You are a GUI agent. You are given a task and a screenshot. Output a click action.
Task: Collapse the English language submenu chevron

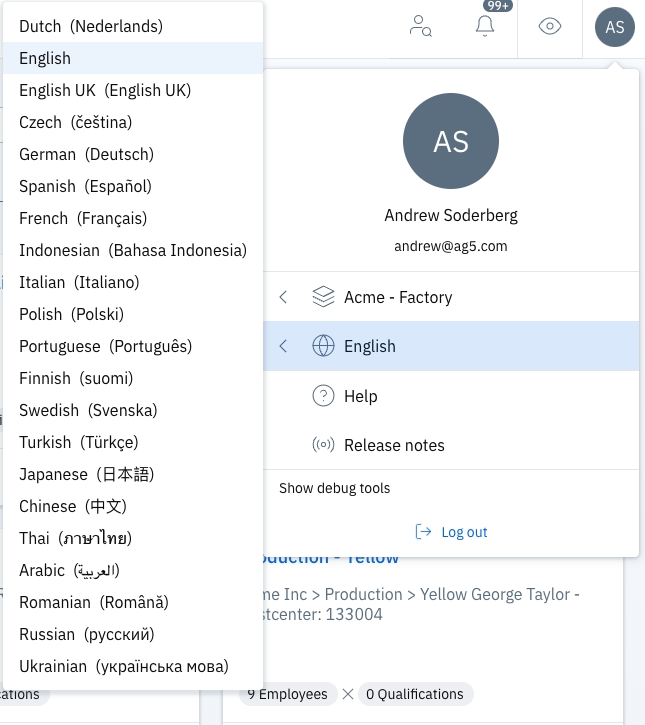(283, 346)
